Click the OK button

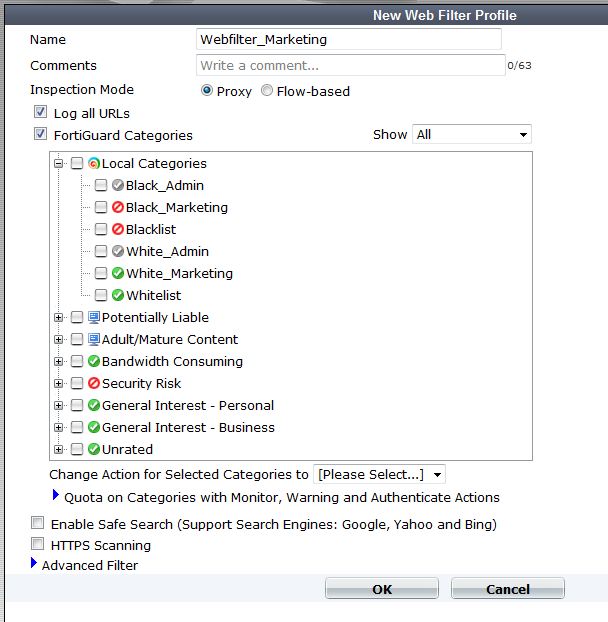[382, 589]
